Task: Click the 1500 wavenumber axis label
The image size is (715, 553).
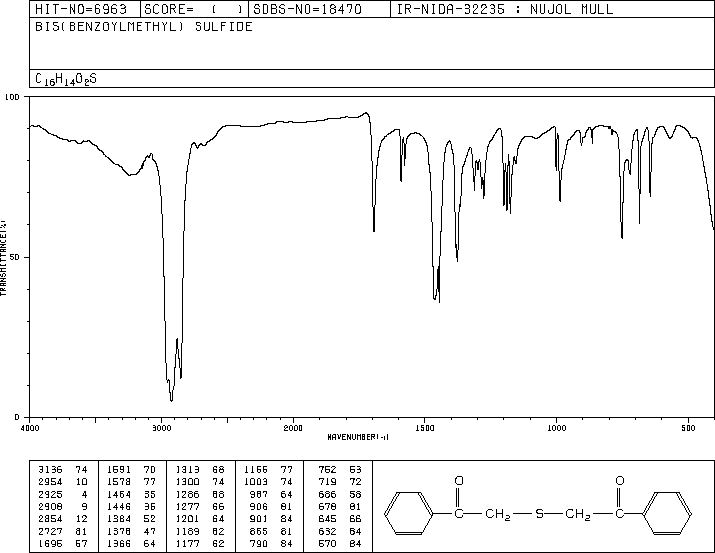Action: point(425,428)
